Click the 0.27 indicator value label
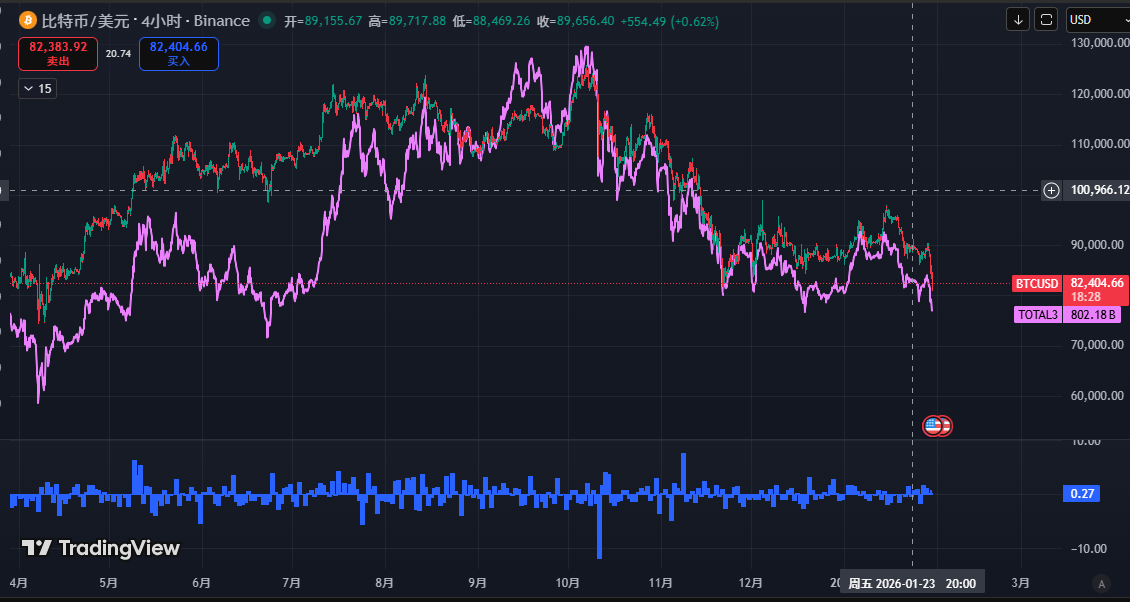1130x602 pixels. point(1081,493)
